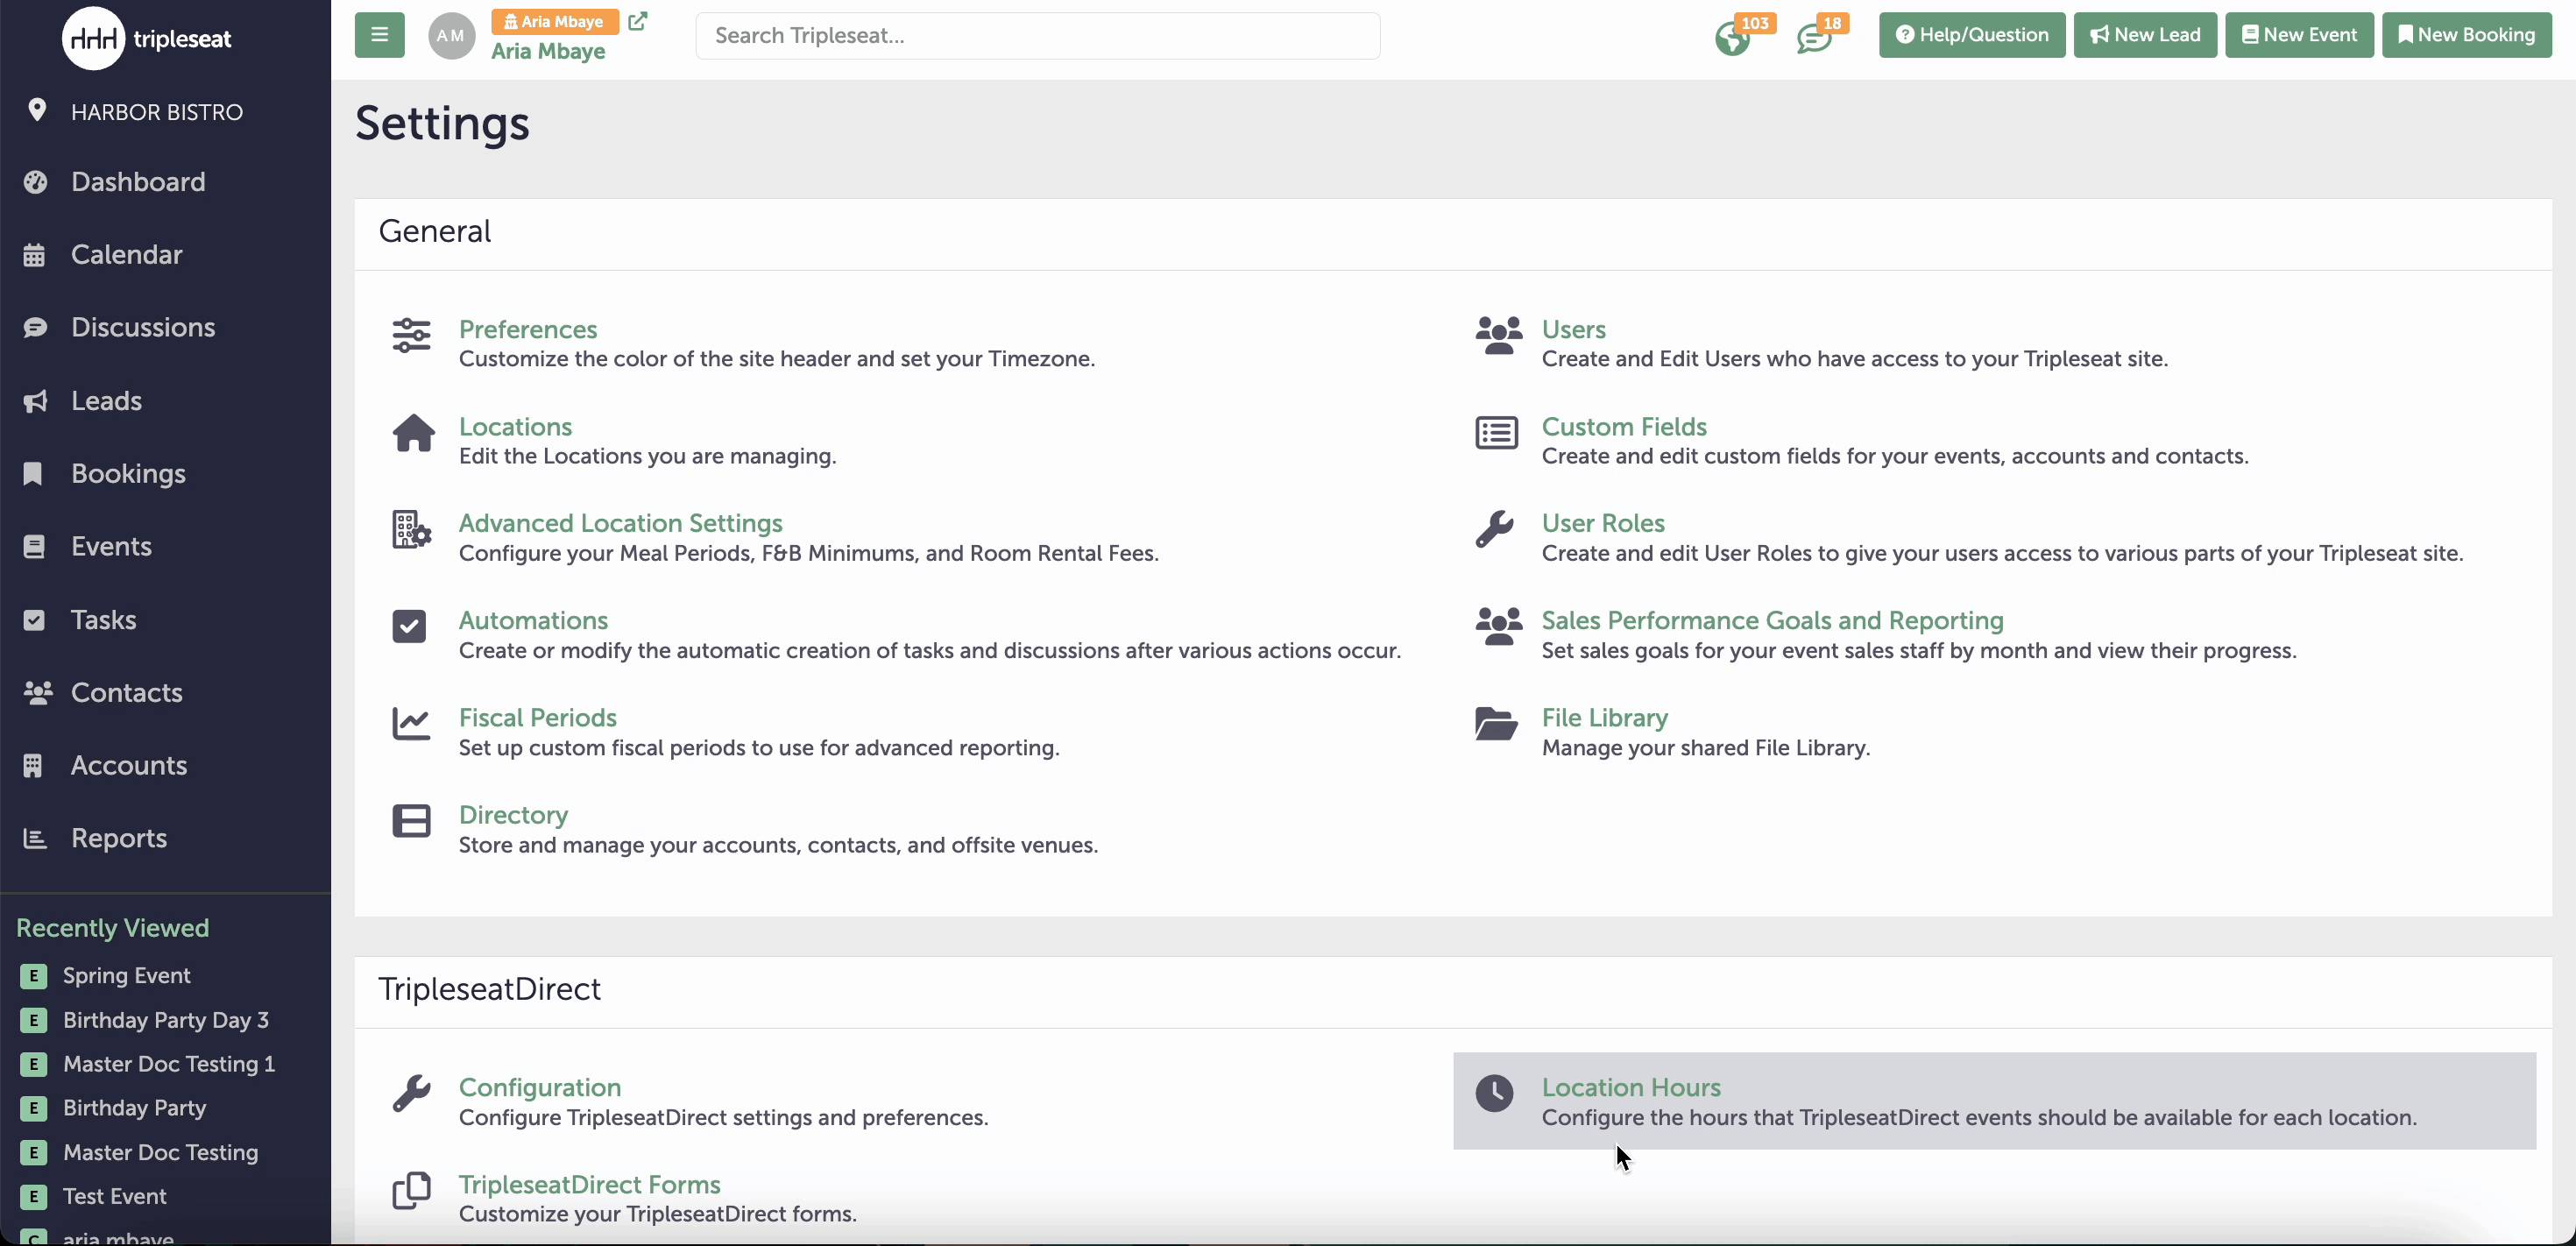Click the Fiscal Periods chart icon
The width and height of the screenshot is (2576, 1246).
[x=411, y=724]
